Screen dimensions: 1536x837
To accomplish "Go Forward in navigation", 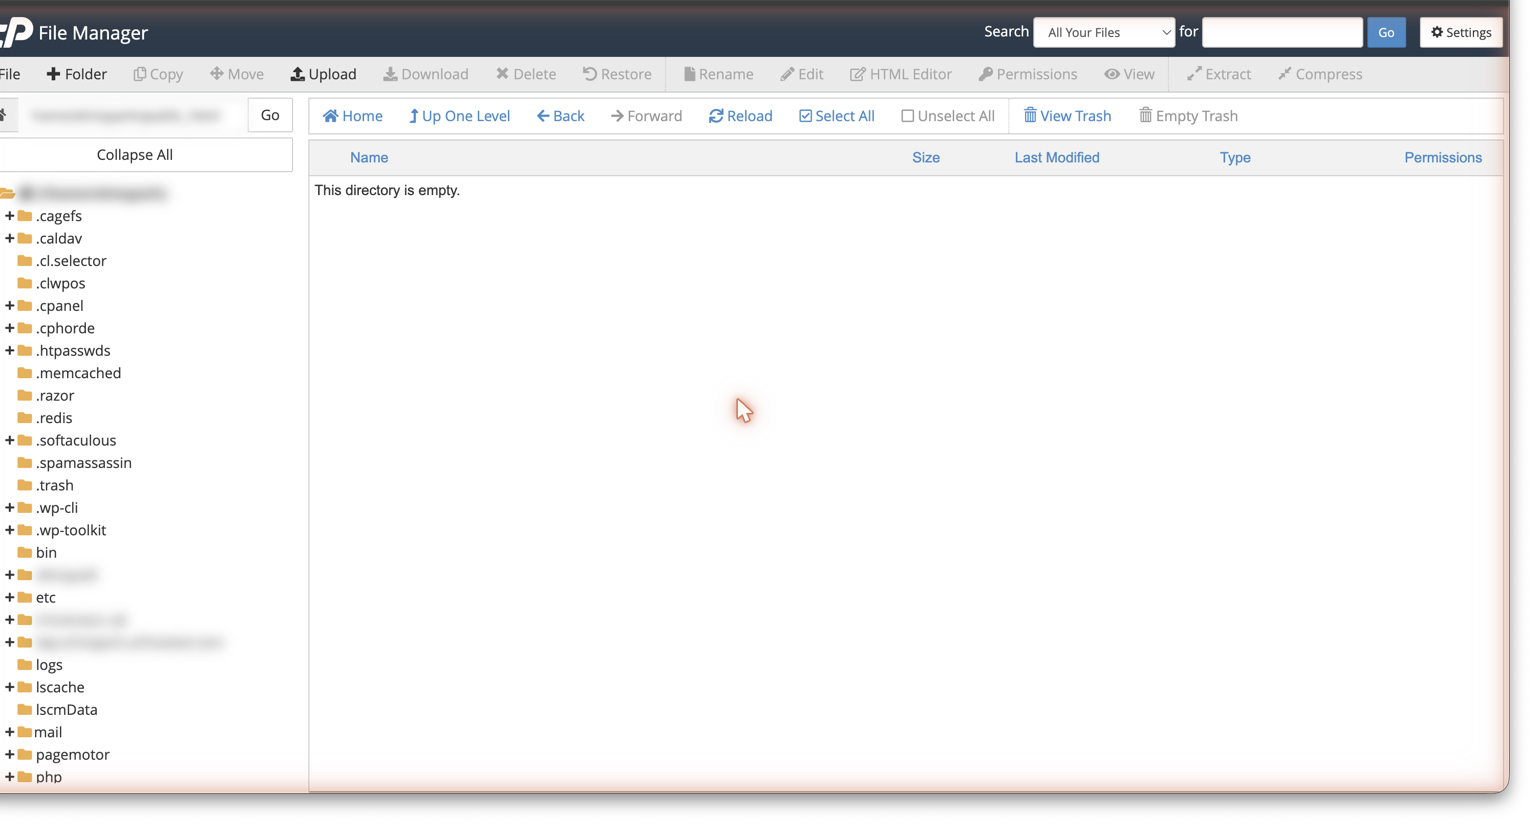I will point(646,116).
